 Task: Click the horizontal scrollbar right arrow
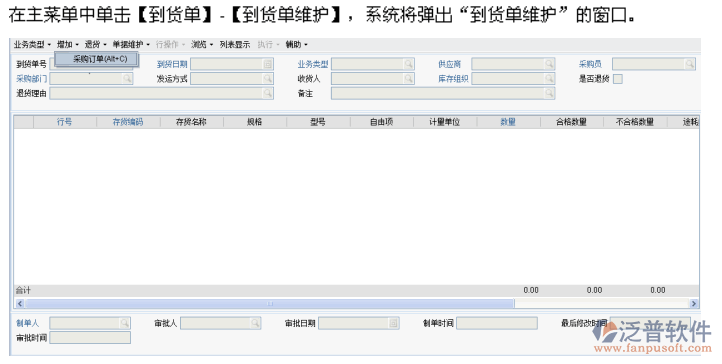coord(694,303)
